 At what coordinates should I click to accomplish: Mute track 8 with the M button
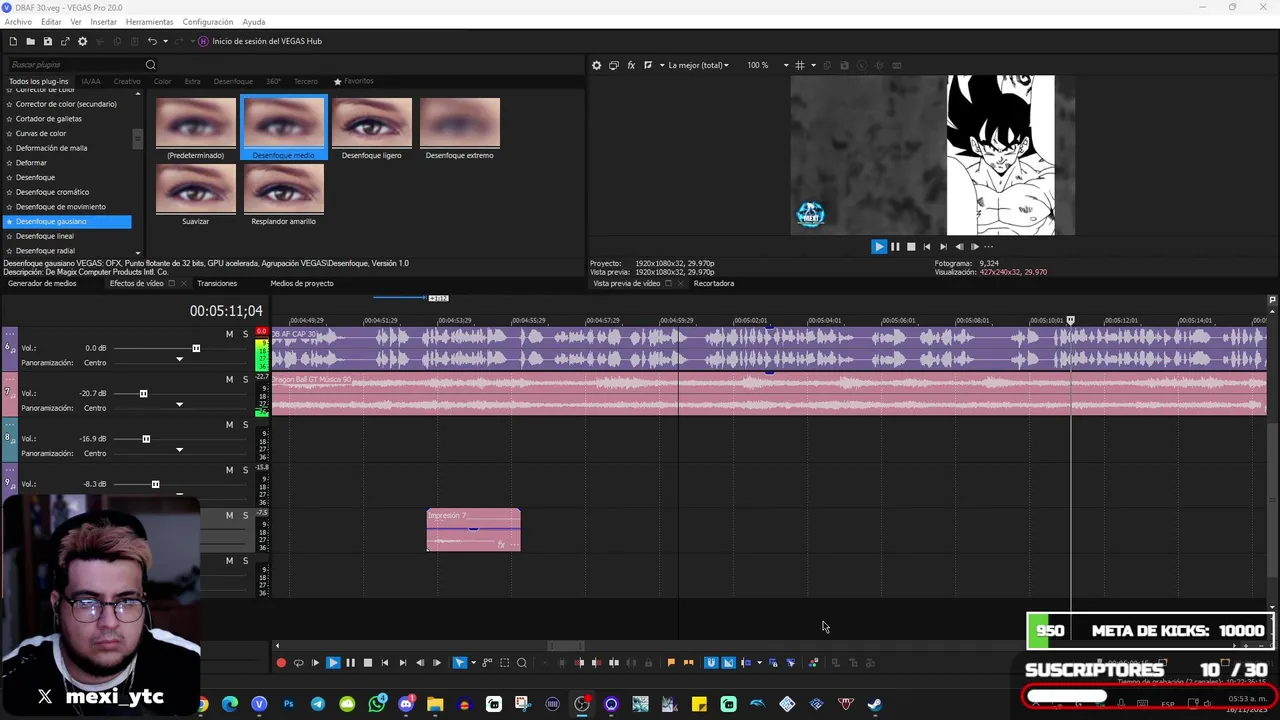coord(229,424)
